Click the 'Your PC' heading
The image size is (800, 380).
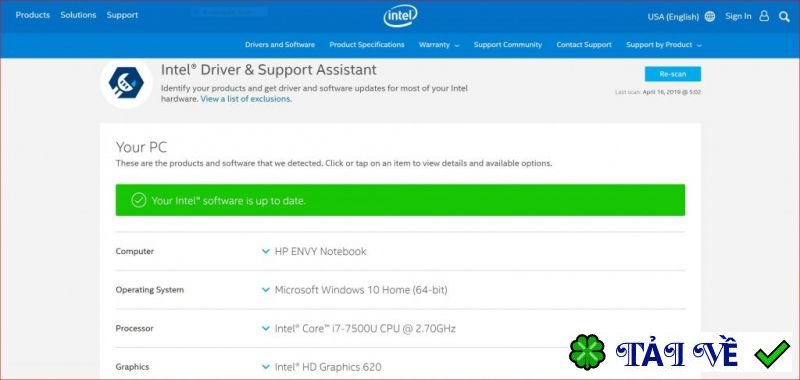pos(141,147)
